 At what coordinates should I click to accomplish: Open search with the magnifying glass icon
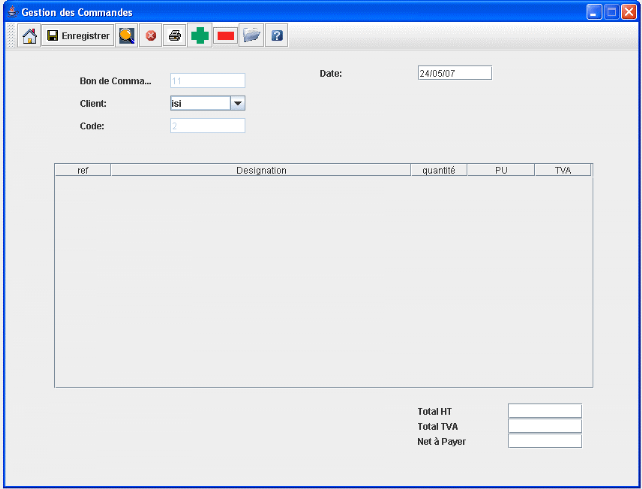click(127, 36)
